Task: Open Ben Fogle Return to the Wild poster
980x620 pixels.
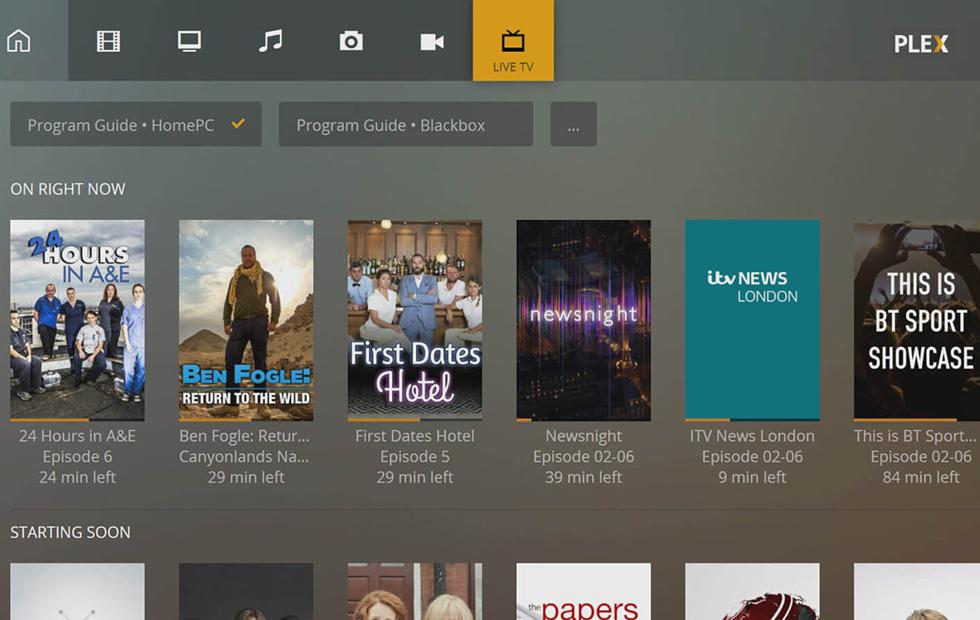Action: pyautogui.click(x=246, y=319)
